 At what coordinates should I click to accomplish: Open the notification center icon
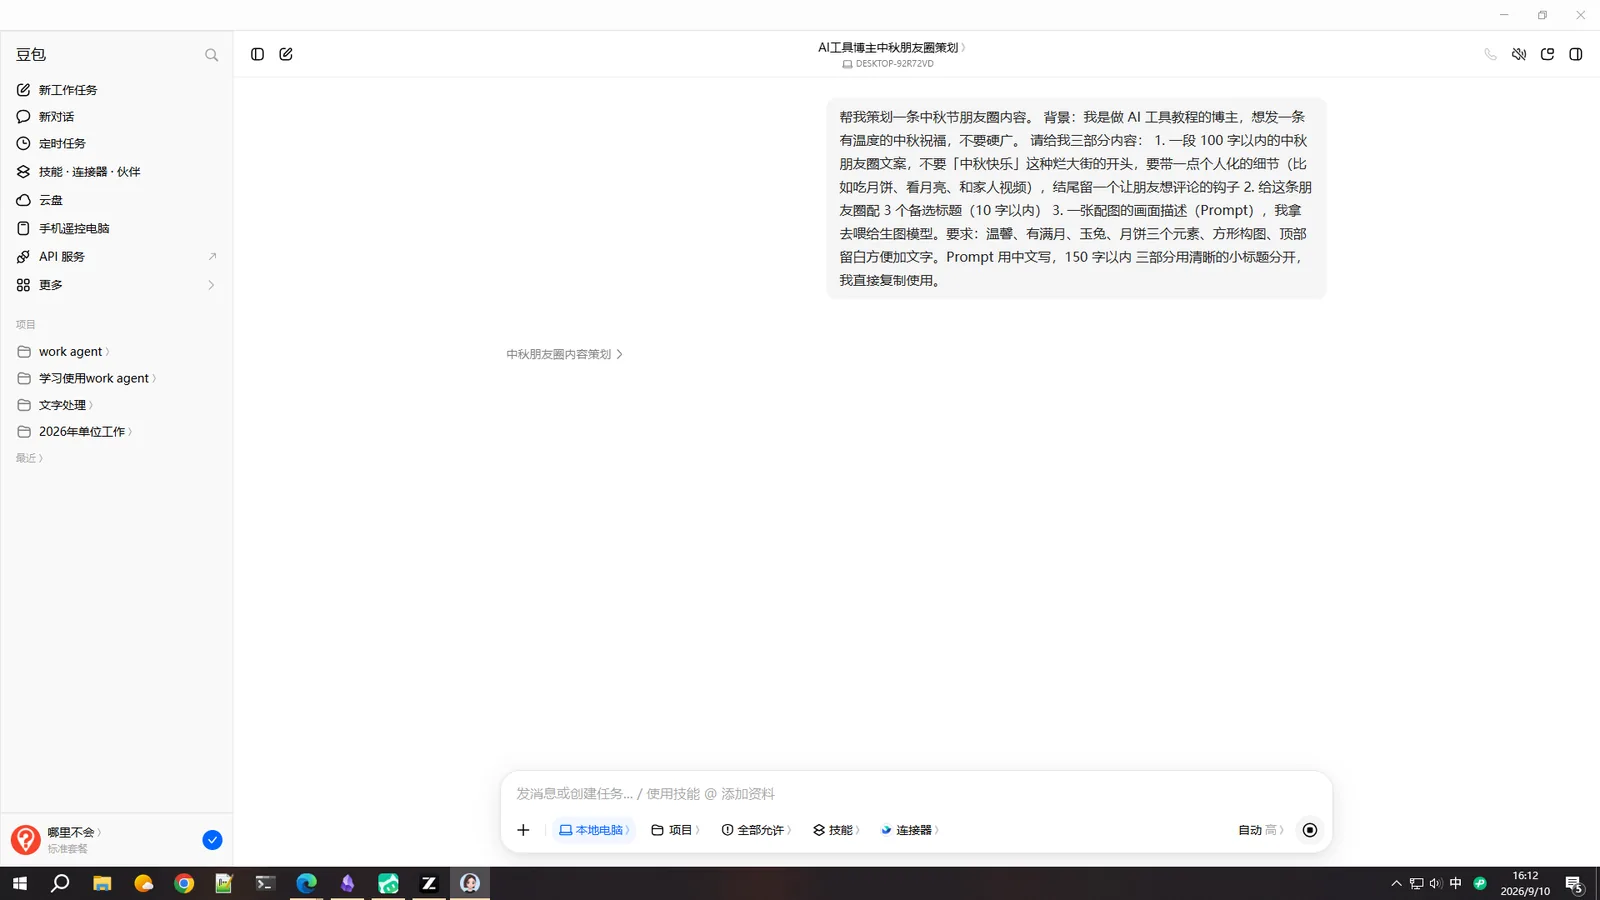tap(1574, 884)
